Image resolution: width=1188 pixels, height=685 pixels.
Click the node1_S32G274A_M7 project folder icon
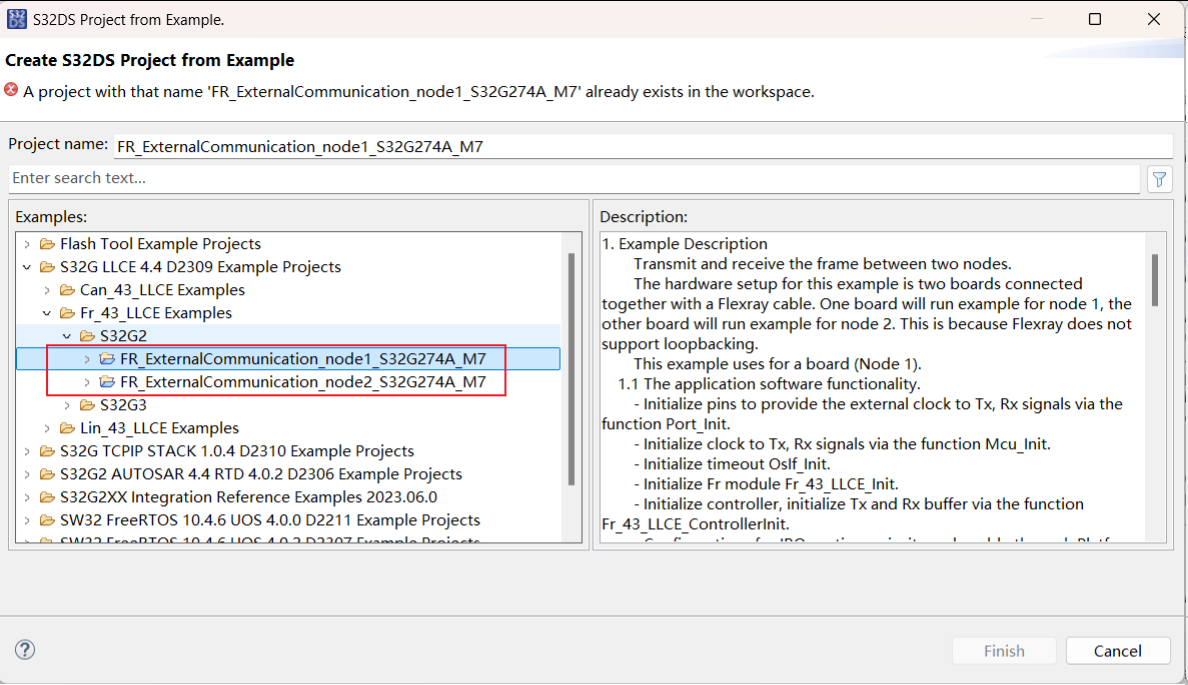coord(108,358)
